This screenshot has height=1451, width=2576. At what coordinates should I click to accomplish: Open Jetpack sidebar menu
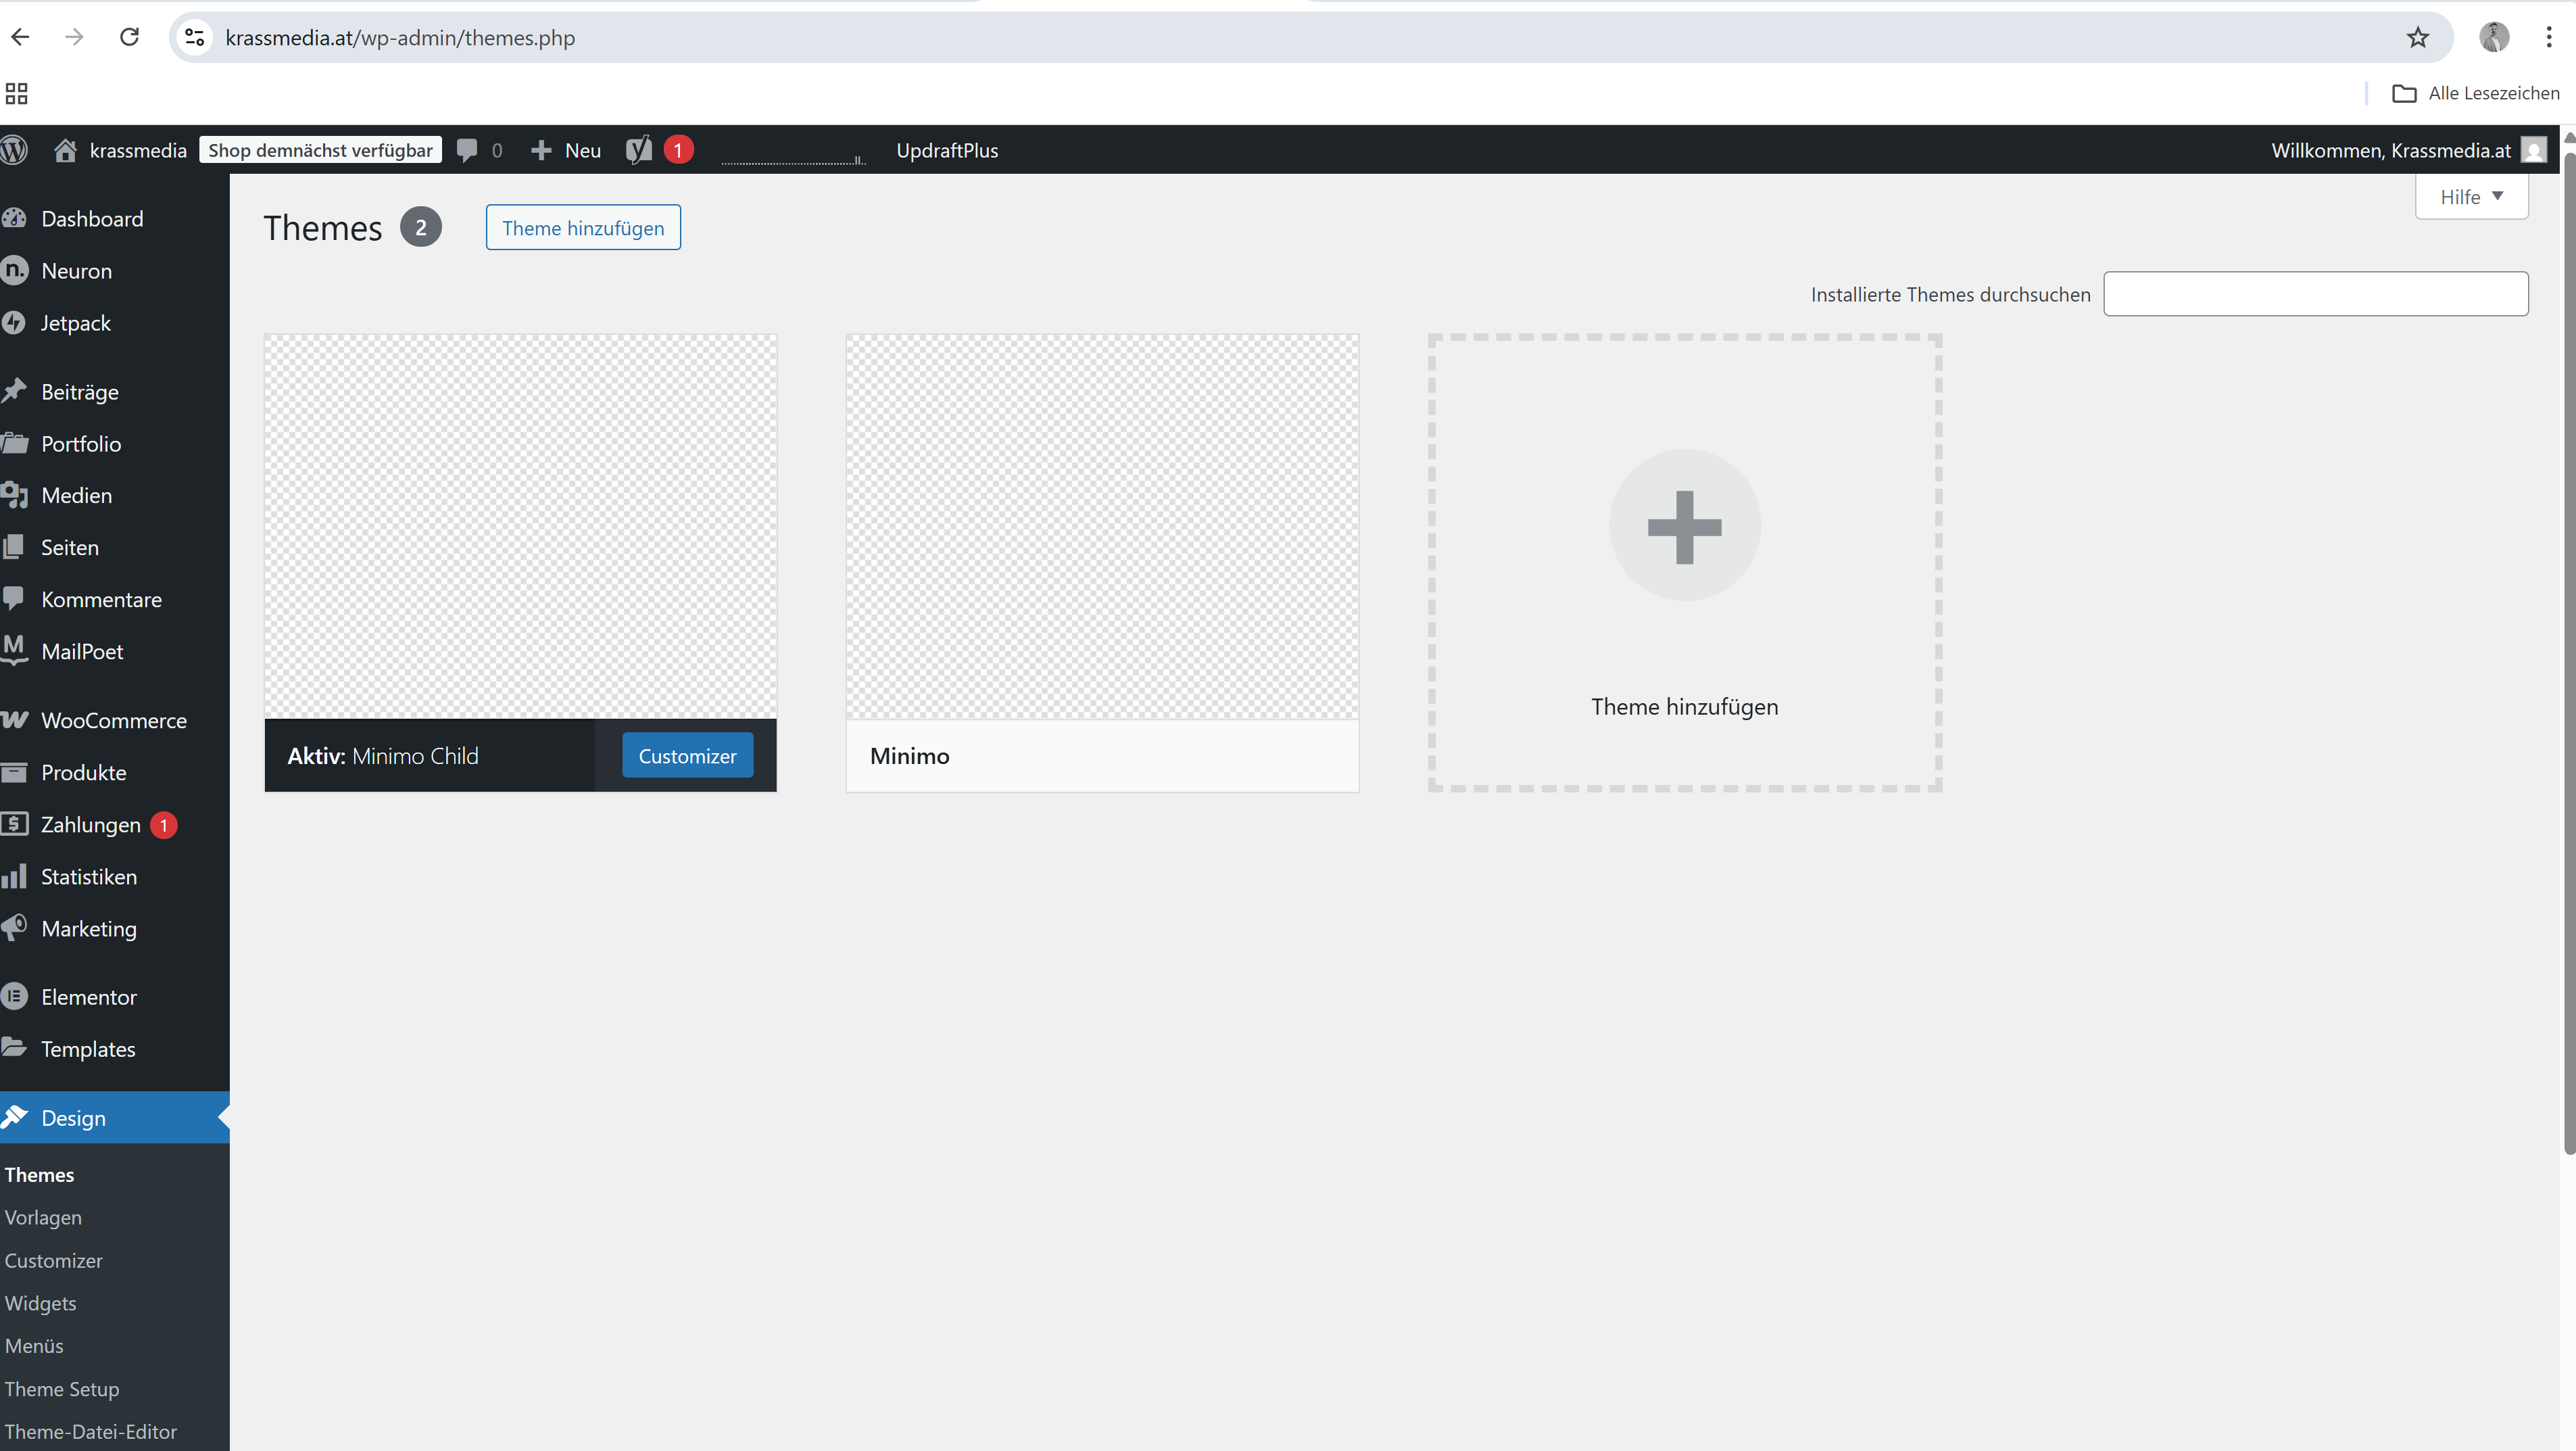tap(75, 323)
